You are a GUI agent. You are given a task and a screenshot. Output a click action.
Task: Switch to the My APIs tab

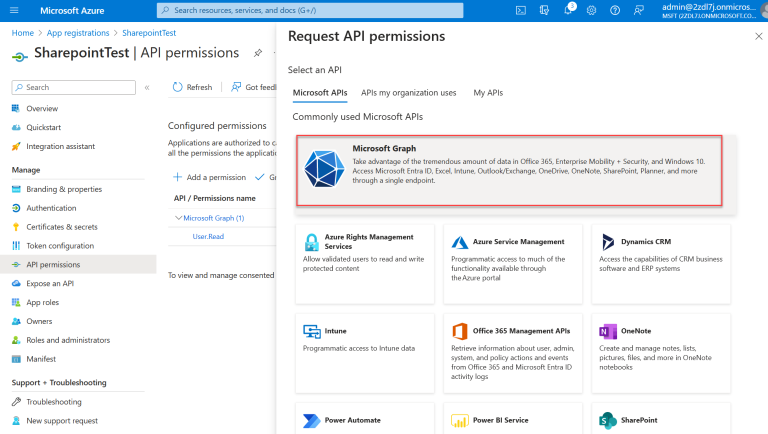(x=488, y=93)
